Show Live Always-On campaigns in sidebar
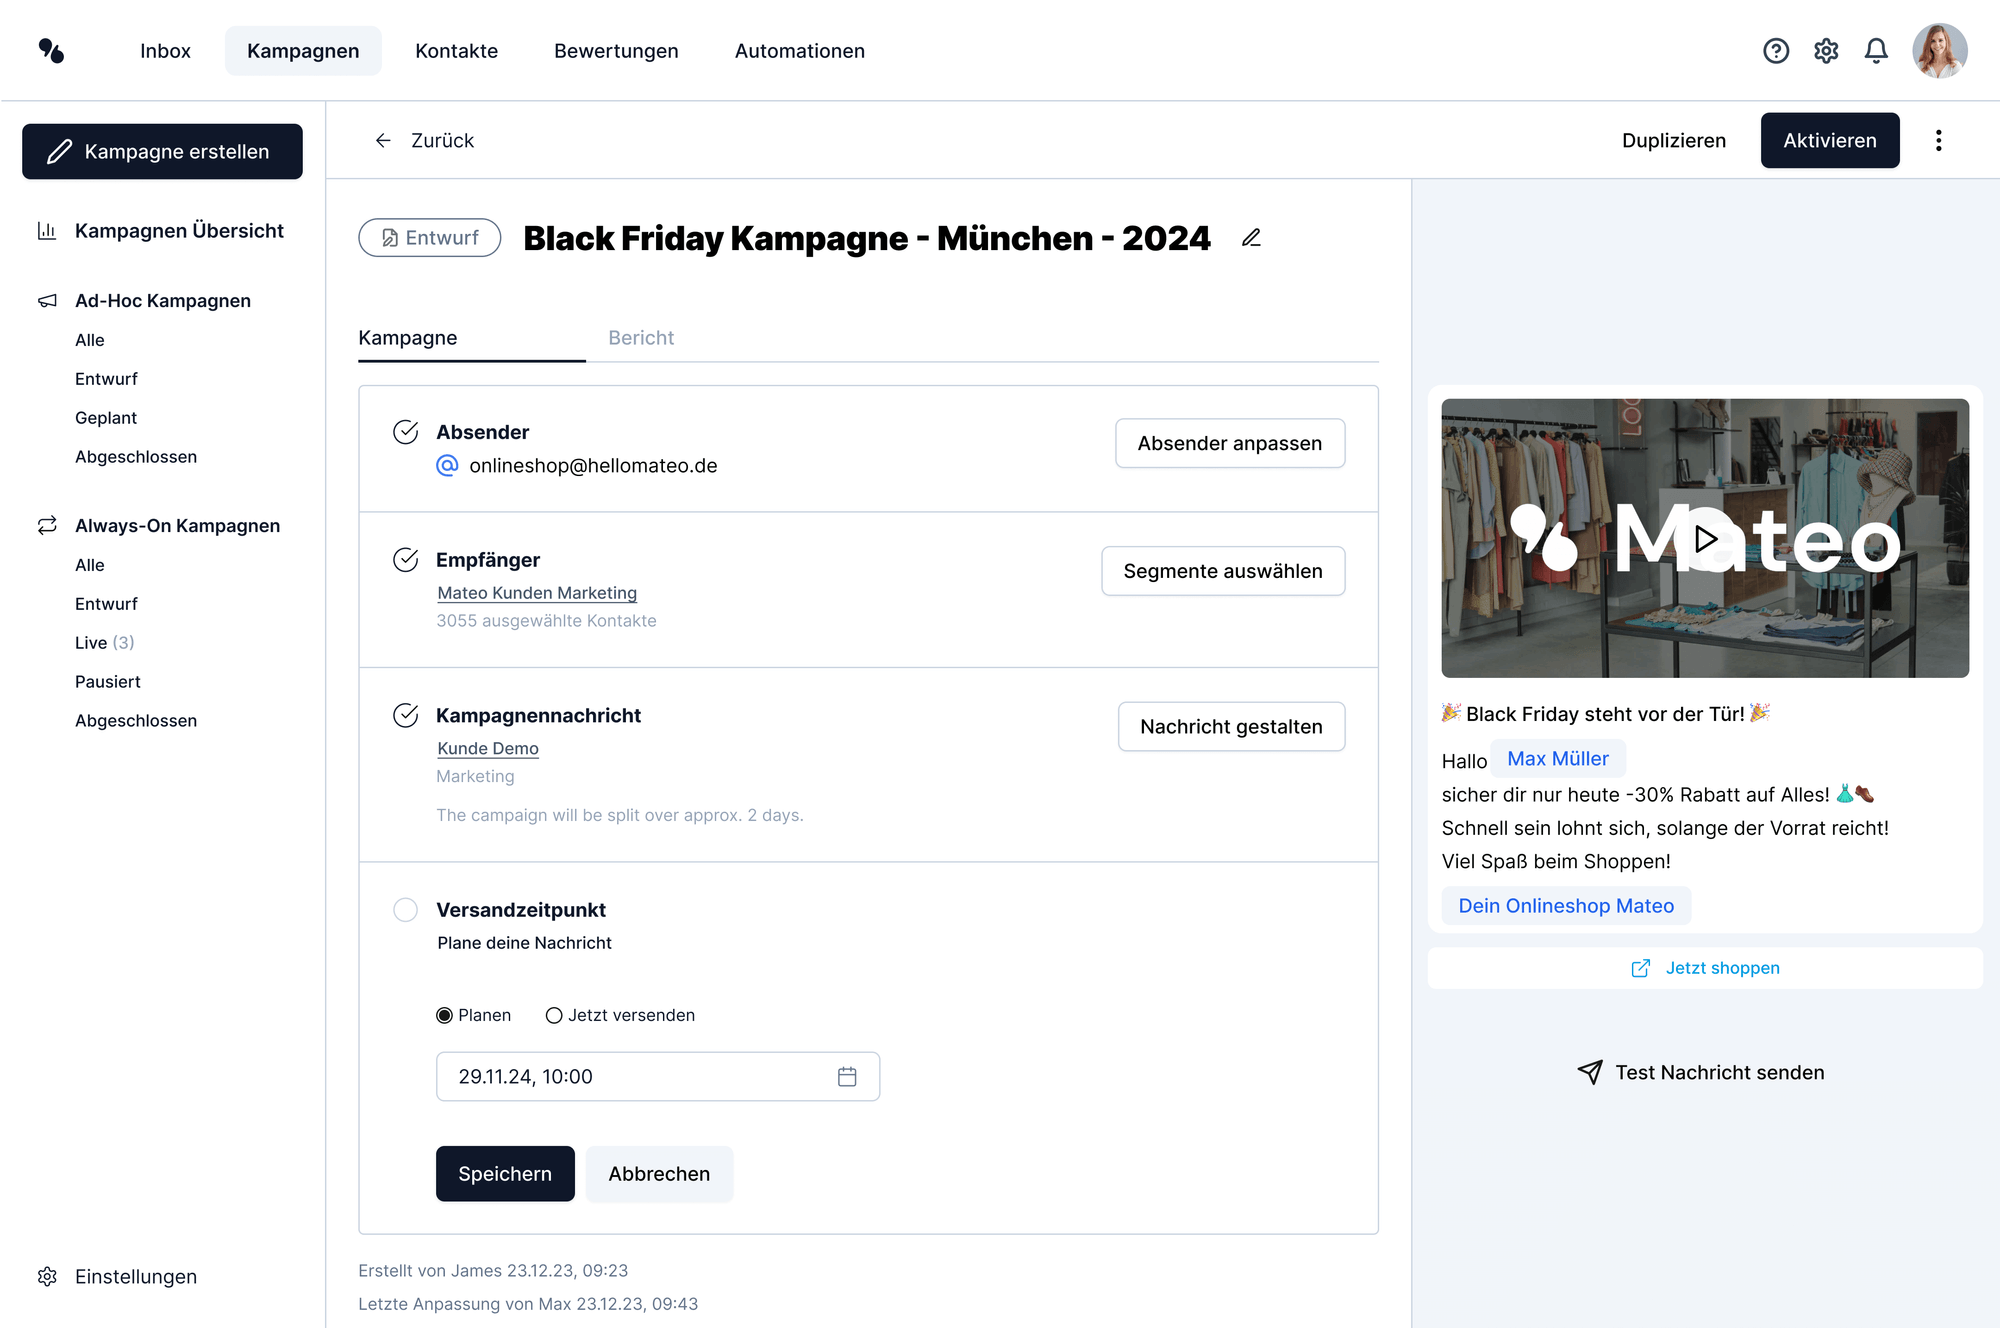 click(104, 643)
